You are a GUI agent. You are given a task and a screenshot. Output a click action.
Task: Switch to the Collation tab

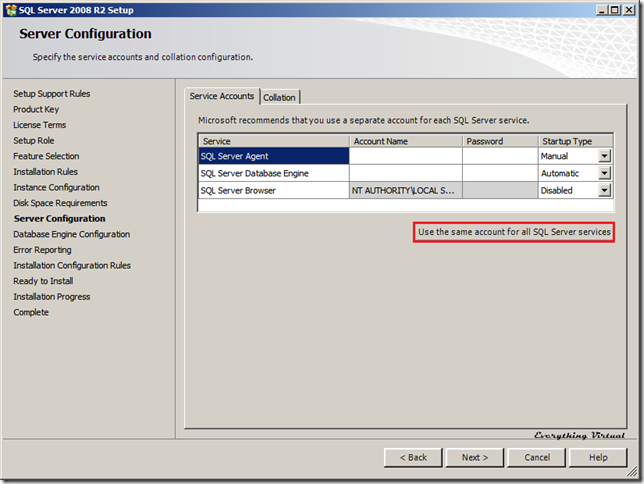(x=279, y=98)
